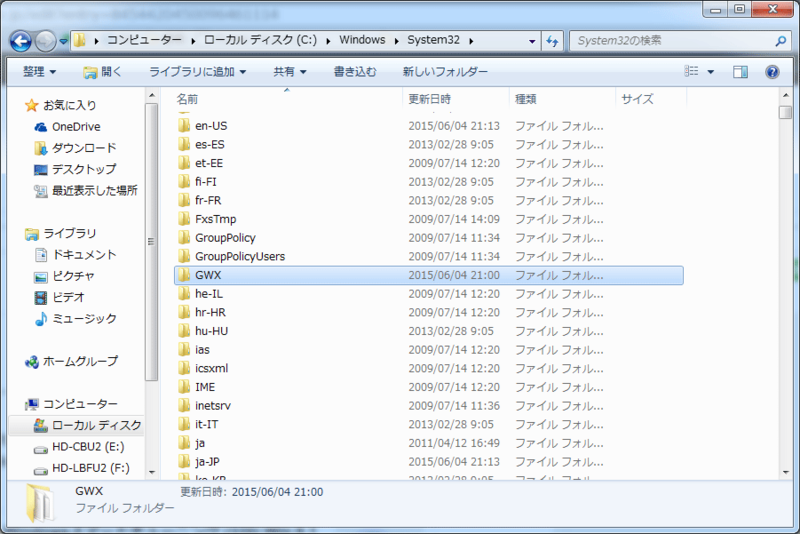Select the ja-JP folder name
The height and width of the screenshot is (534, 800).
pyautogui.click(x=207, y=462)
